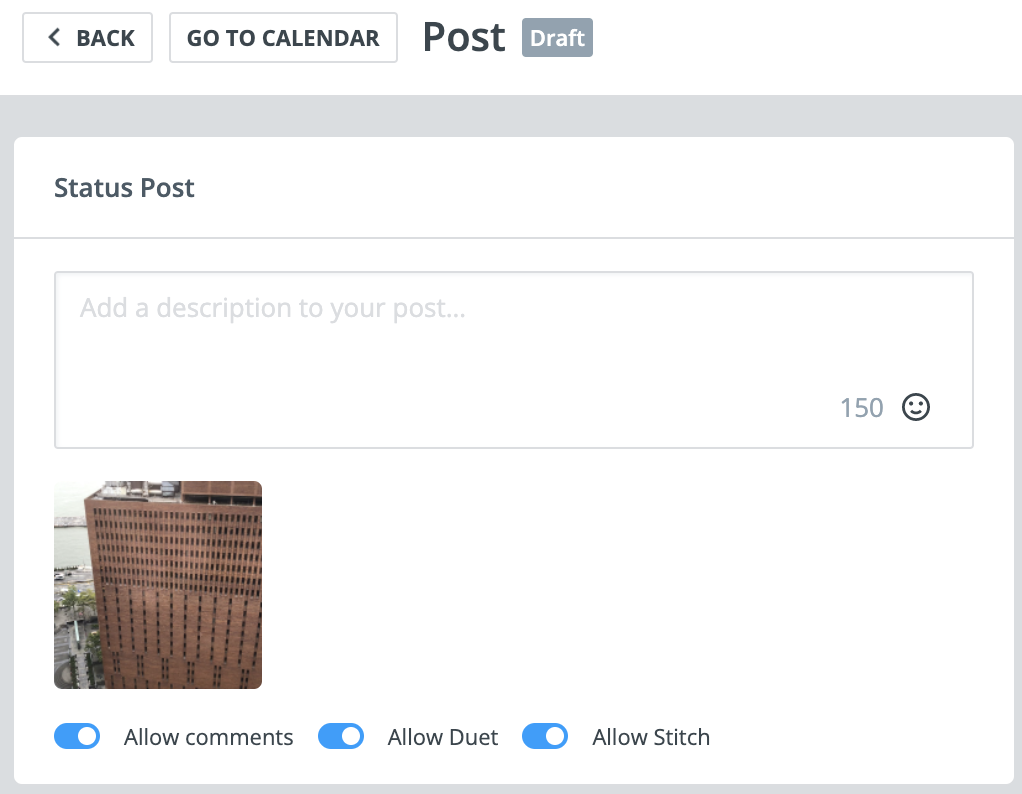Open the emoji picker smiley icon
This screenshot has height=794, width=1022.
click(916, 407)
